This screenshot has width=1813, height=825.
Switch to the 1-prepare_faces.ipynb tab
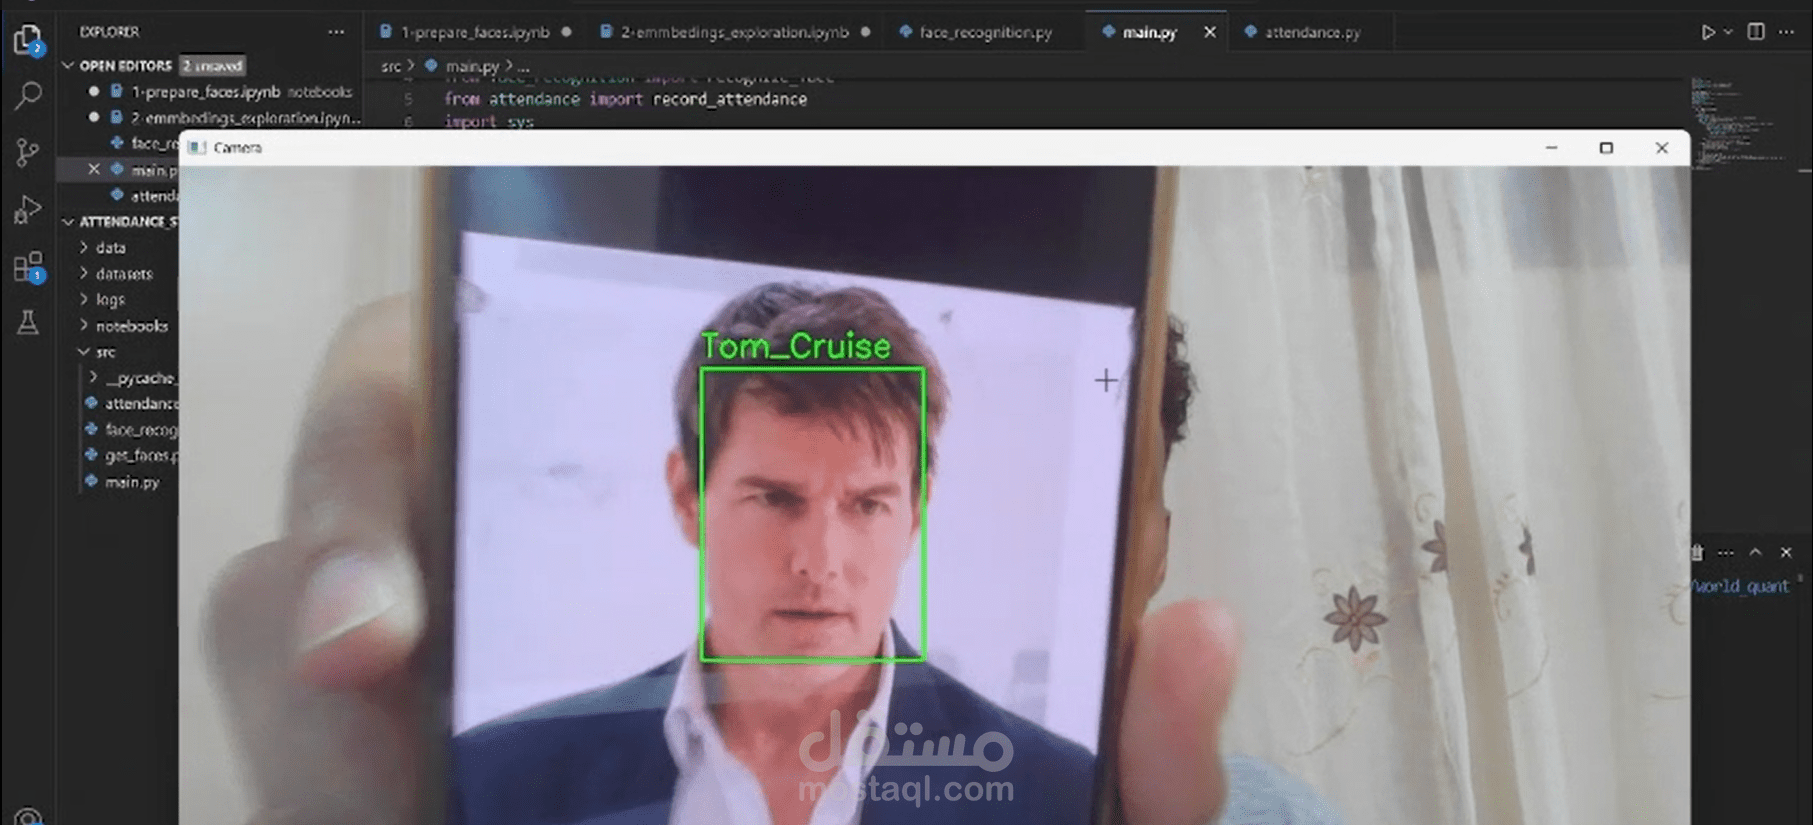click(x=475, y=32)
